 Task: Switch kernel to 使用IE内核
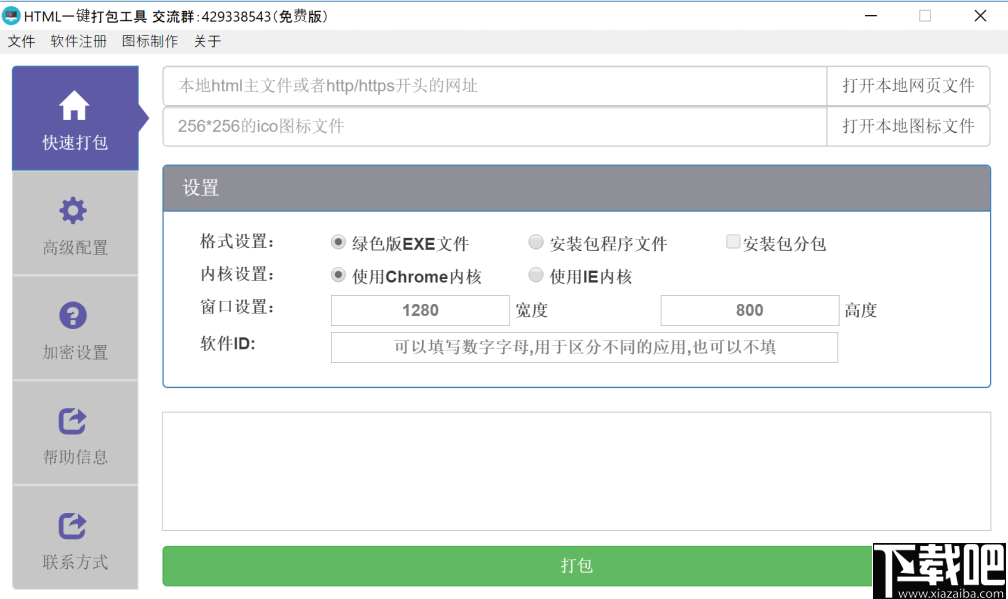(x=536, y=275)
